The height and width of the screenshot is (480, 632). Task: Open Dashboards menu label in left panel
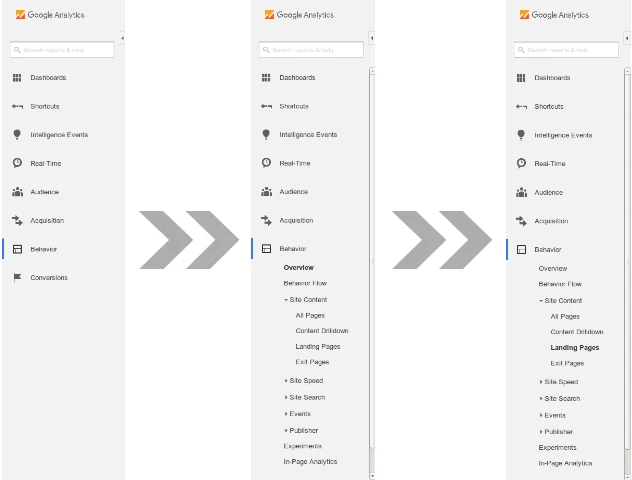pos(48,77)
